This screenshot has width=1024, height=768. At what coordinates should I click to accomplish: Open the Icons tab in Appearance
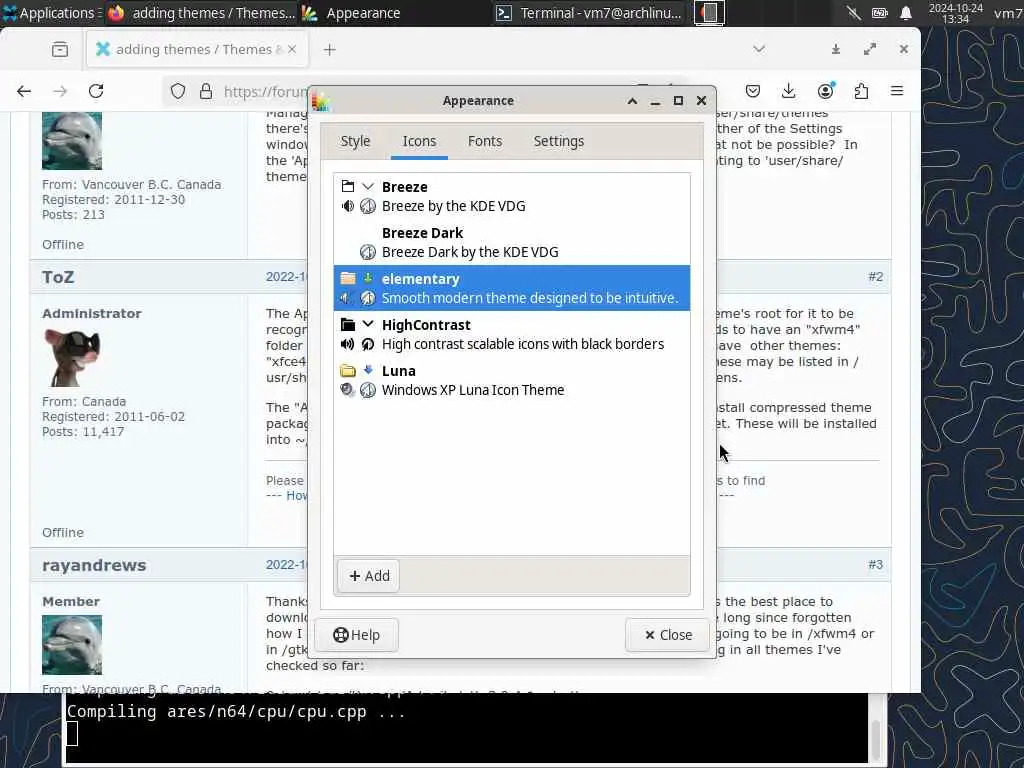pos(419,141)
